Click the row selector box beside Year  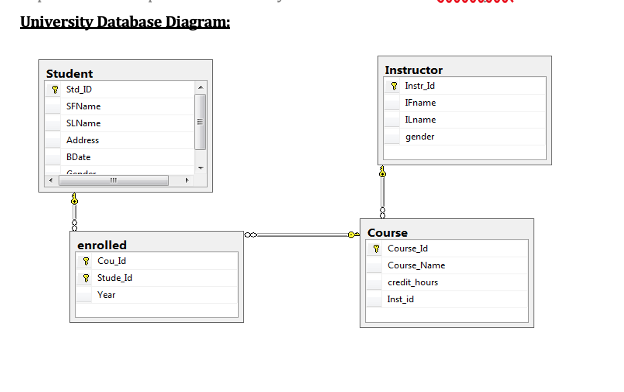[x=84, y=295]
